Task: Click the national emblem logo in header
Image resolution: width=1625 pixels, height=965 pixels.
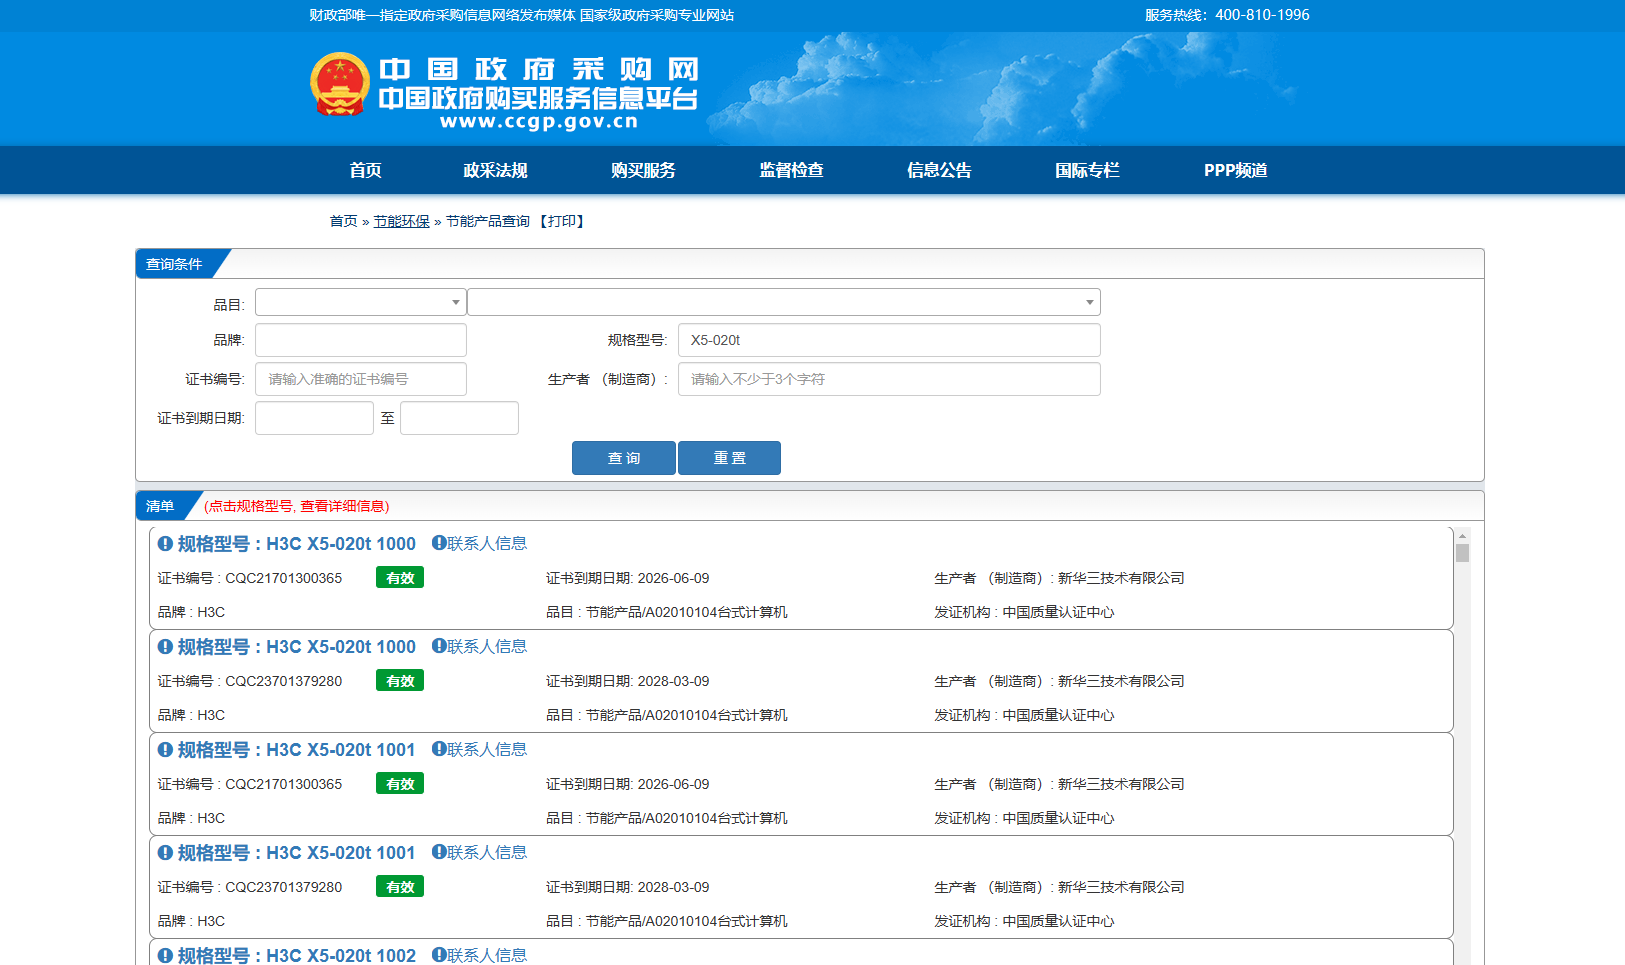Action: point(340,84)
